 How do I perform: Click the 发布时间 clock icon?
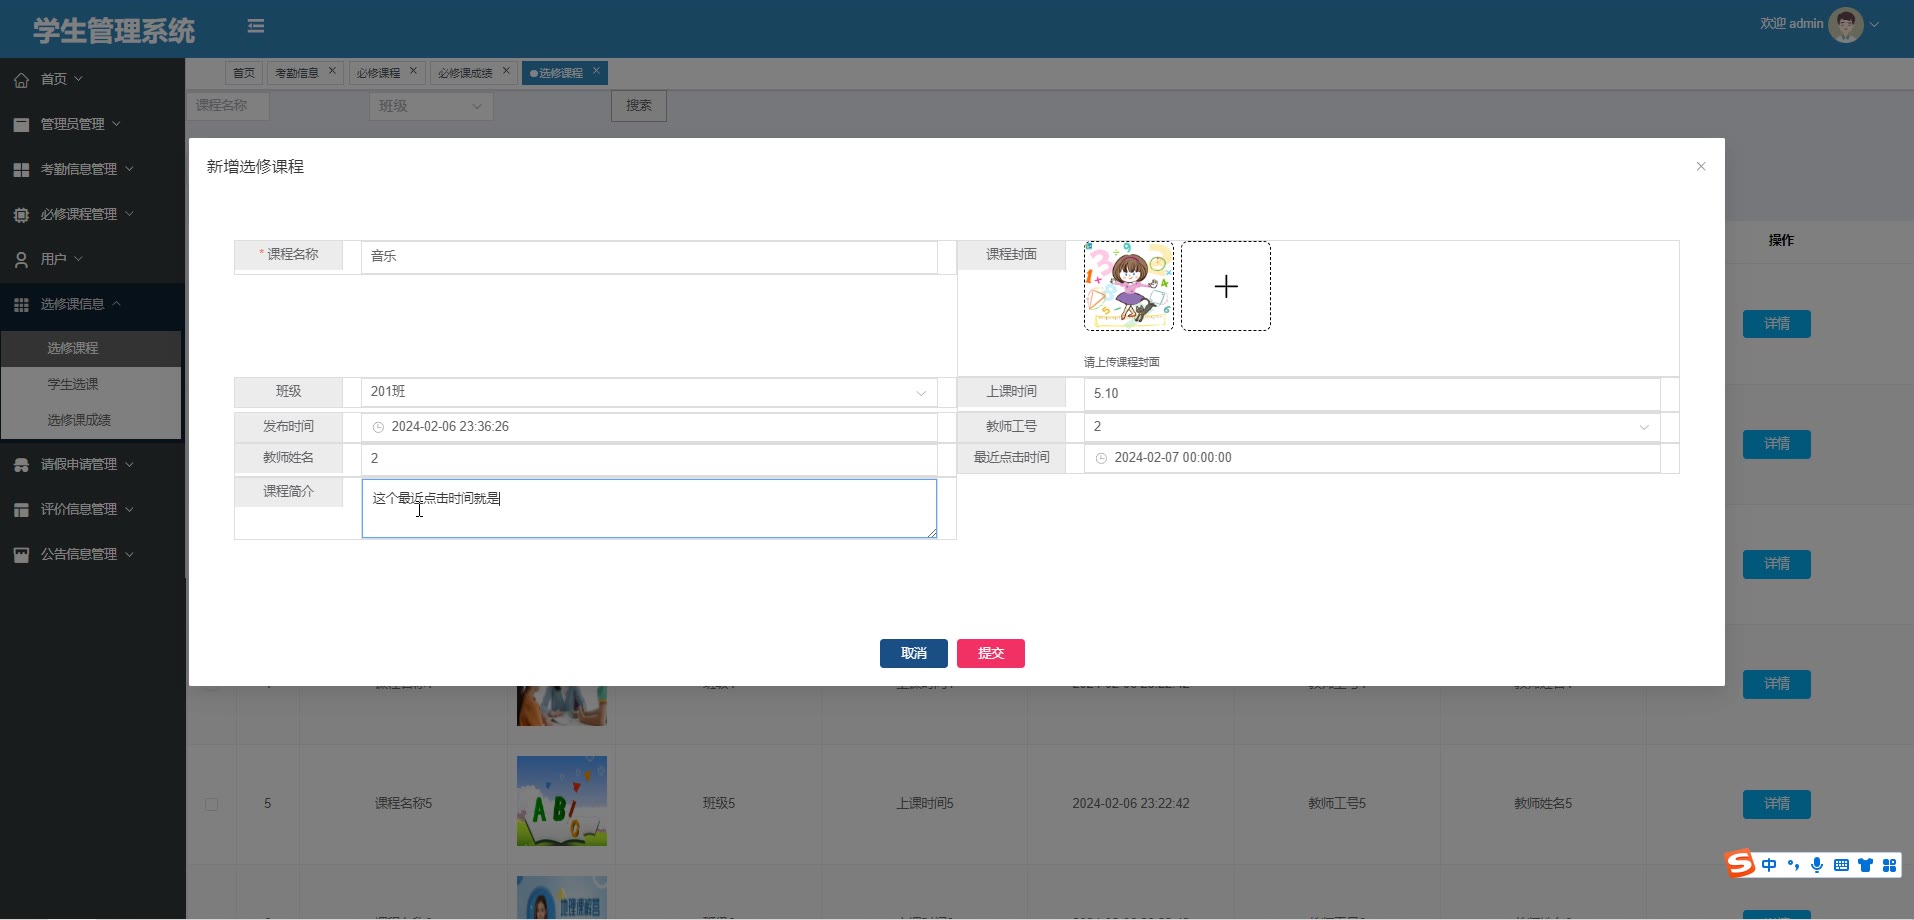[379, 427]
